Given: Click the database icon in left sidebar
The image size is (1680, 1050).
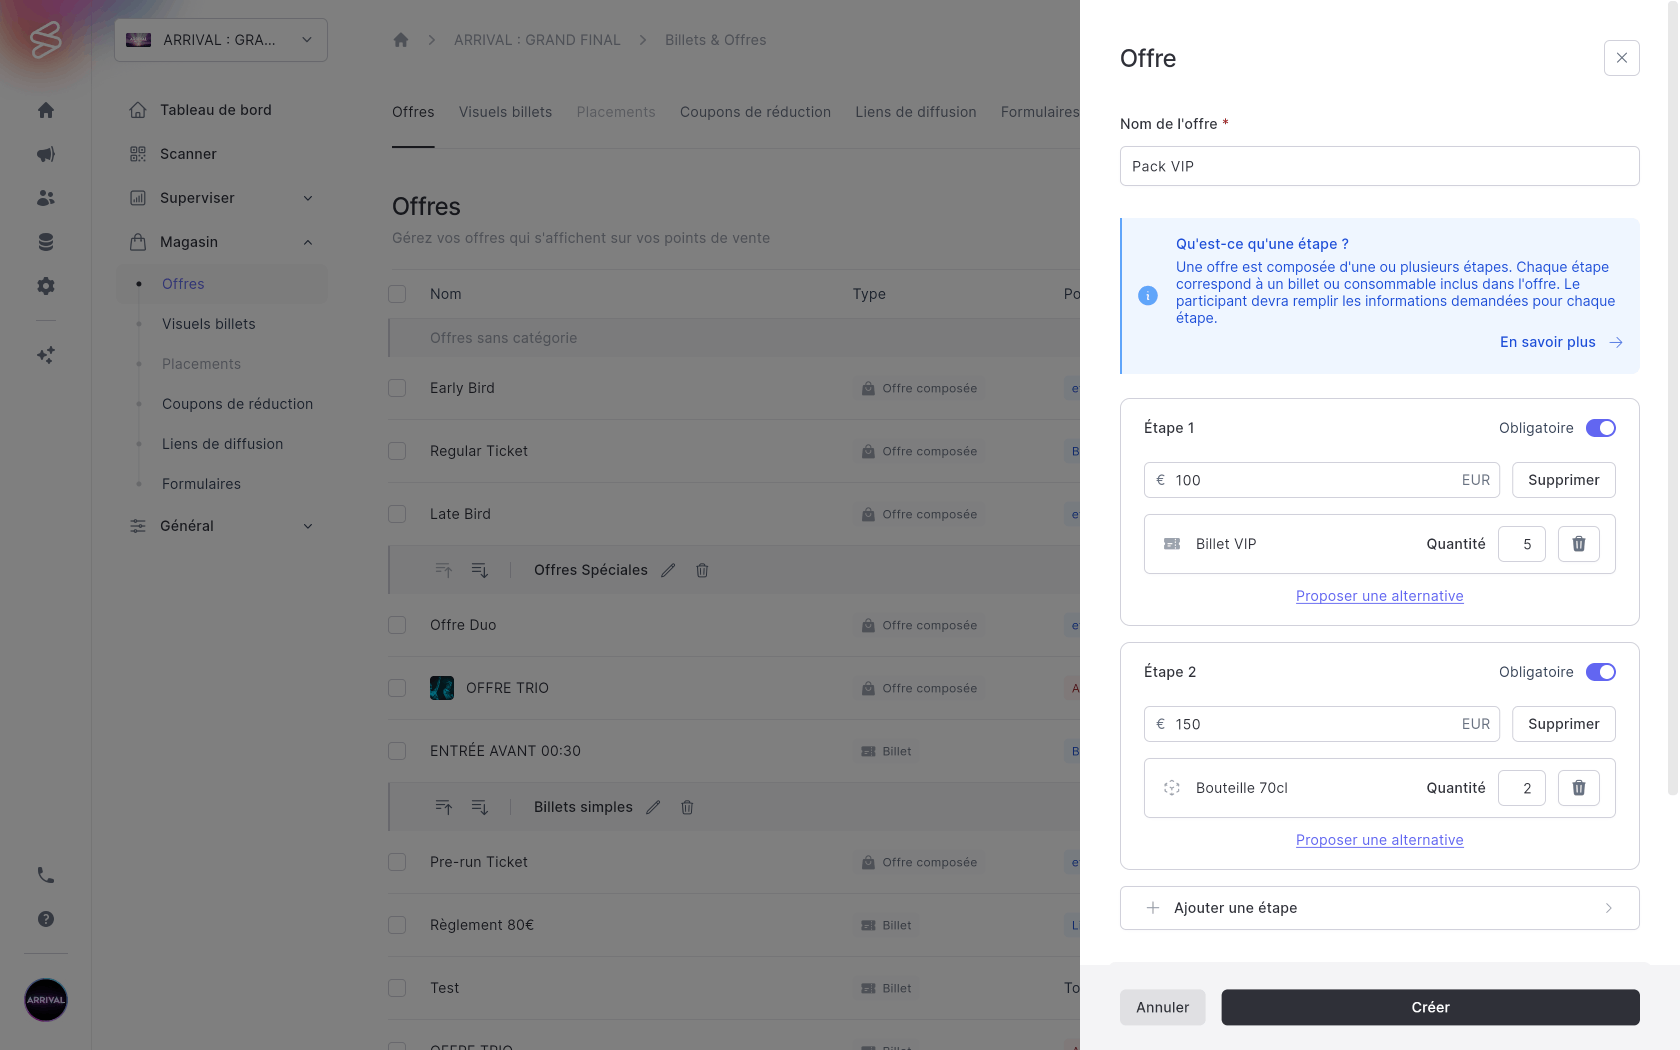Looking at the screenshot, I should (46, 242).
